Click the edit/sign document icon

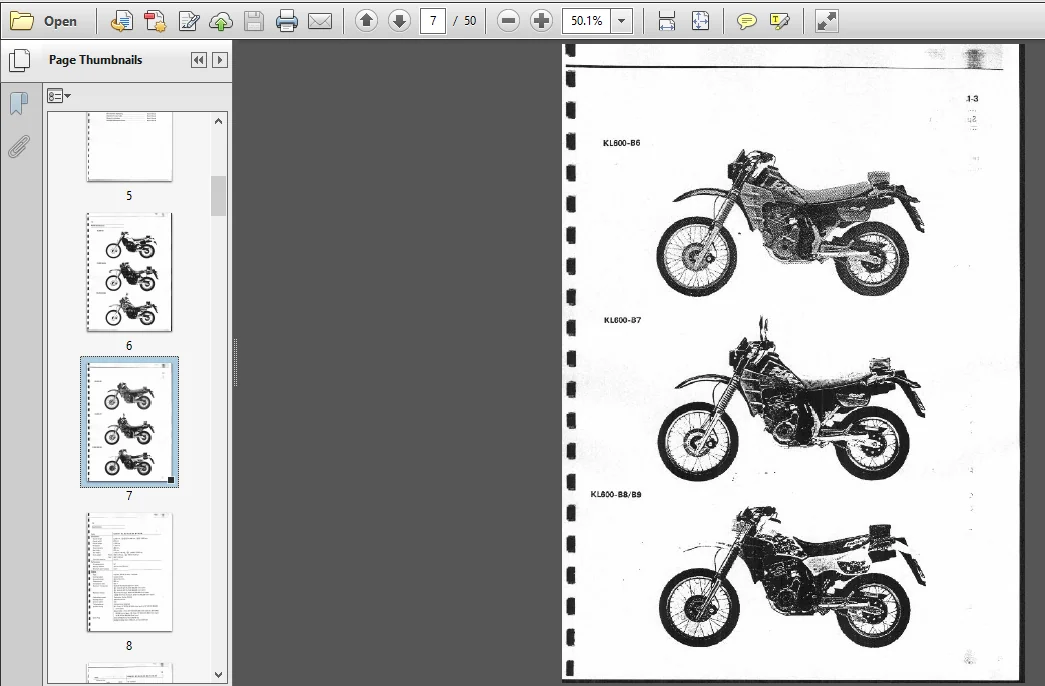click(x=189, y=21)
